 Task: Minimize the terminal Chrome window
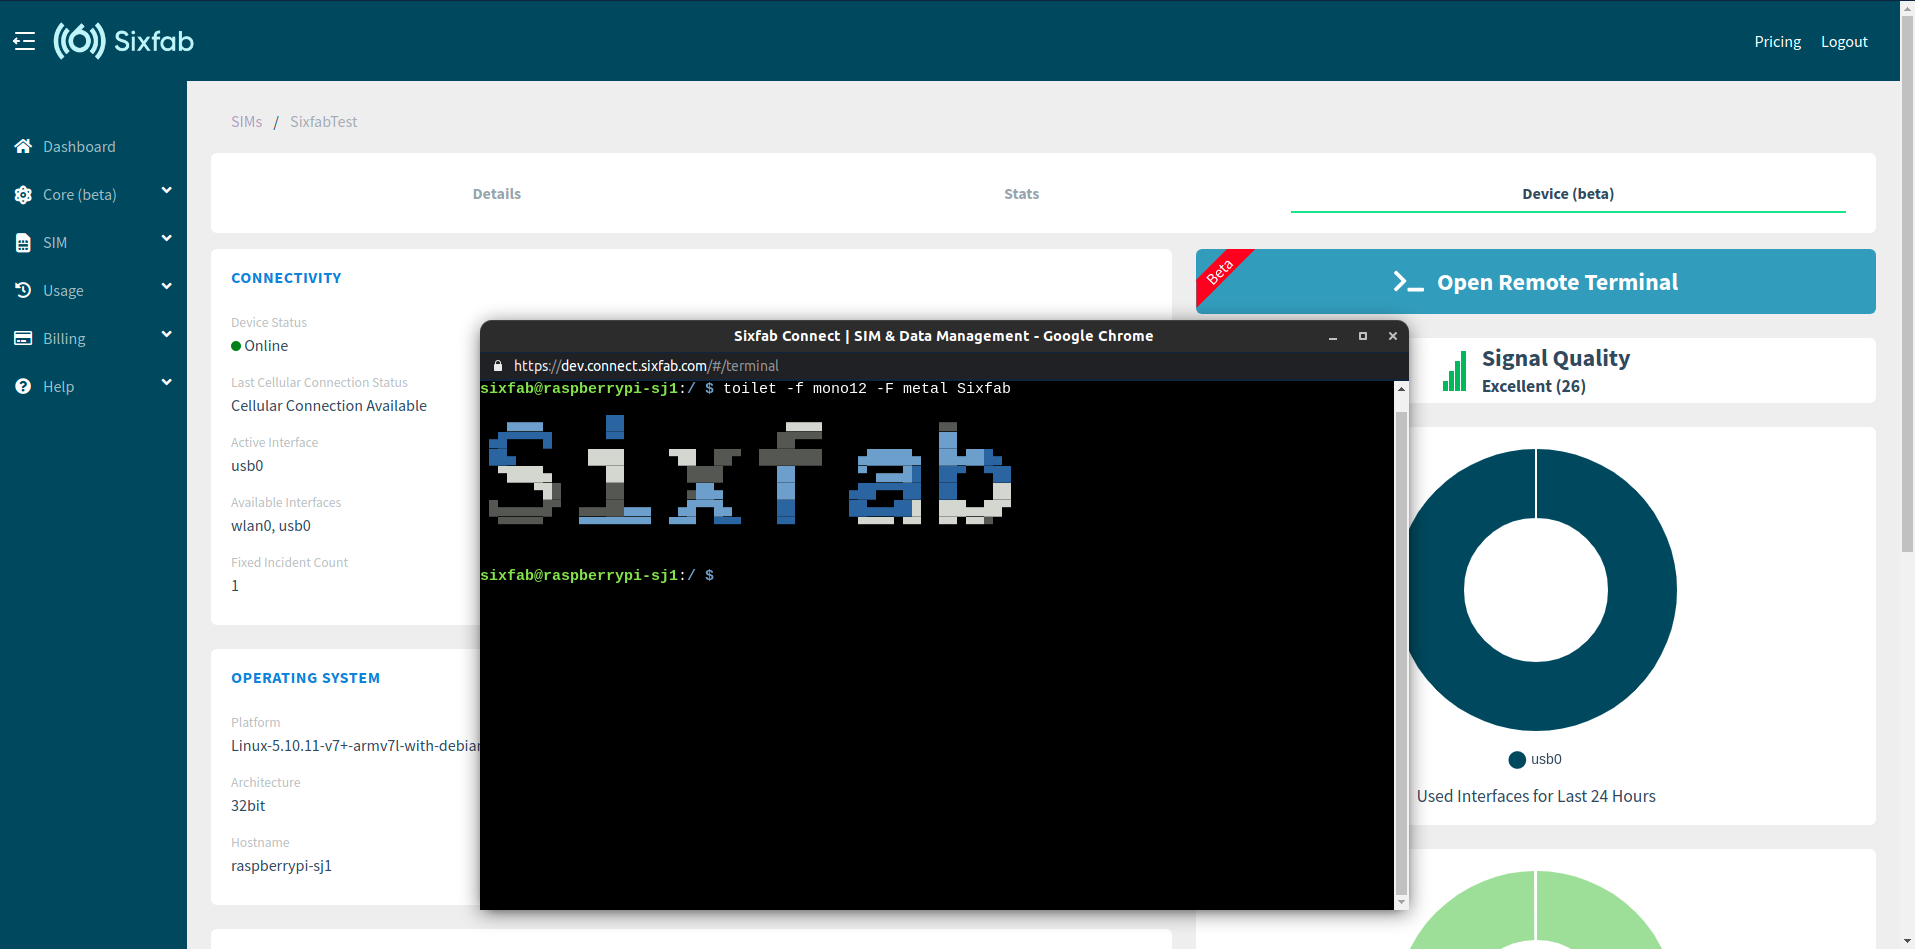pyautogui.click(x=1333, y=337)
